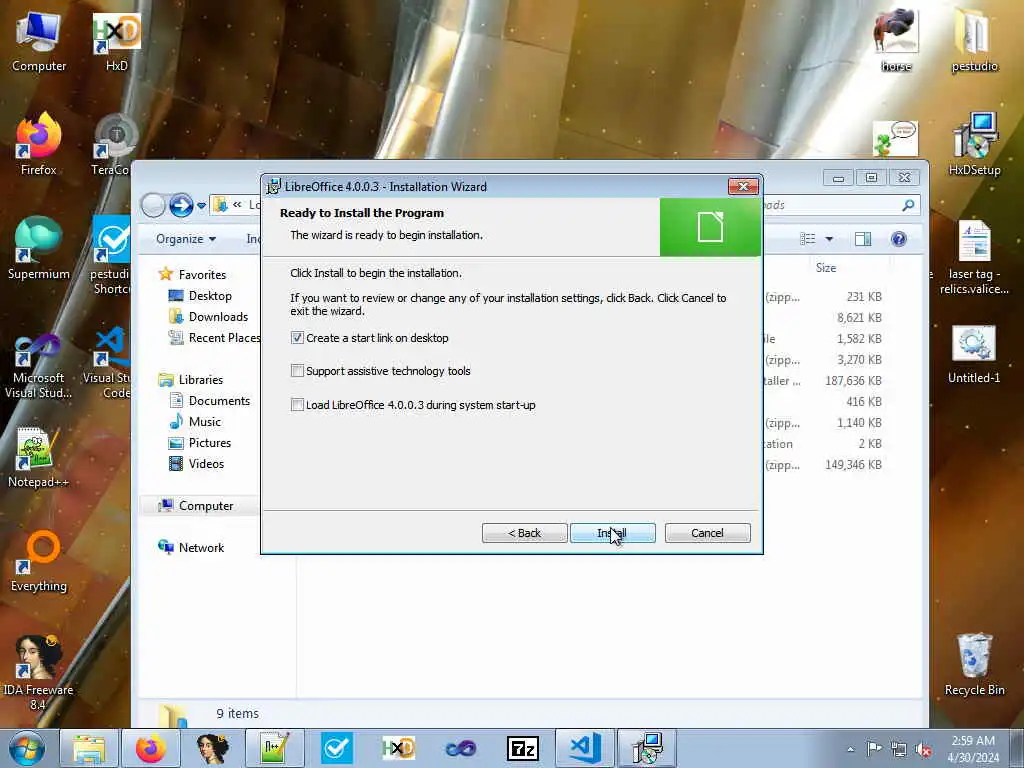1024x768 pixels.
Task: Select Libraries in the navigation pane
Action: (200, 379)
